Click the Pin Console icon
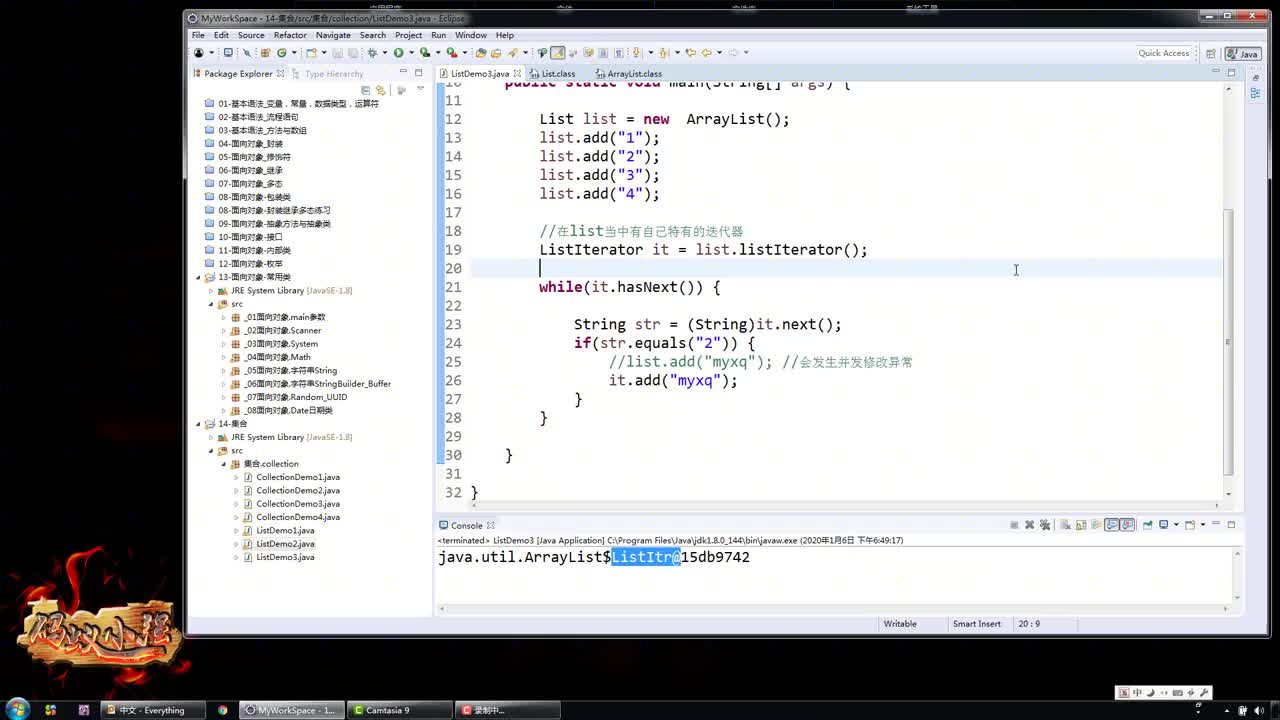The width and height of the screenshot is (1280, 720). click(1147, 525)
